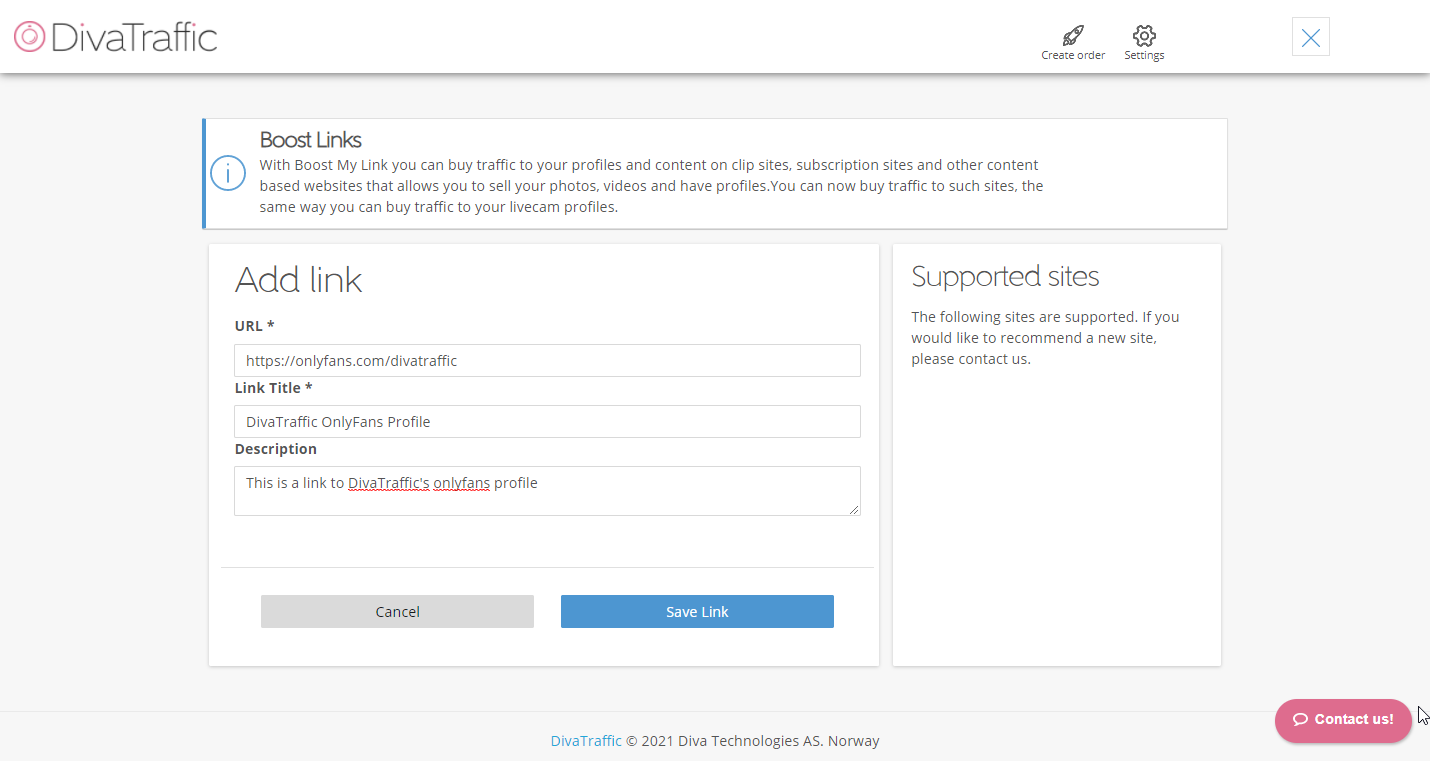Focus the Link Title input field
Screen dimensions: 1430x761
547,422
